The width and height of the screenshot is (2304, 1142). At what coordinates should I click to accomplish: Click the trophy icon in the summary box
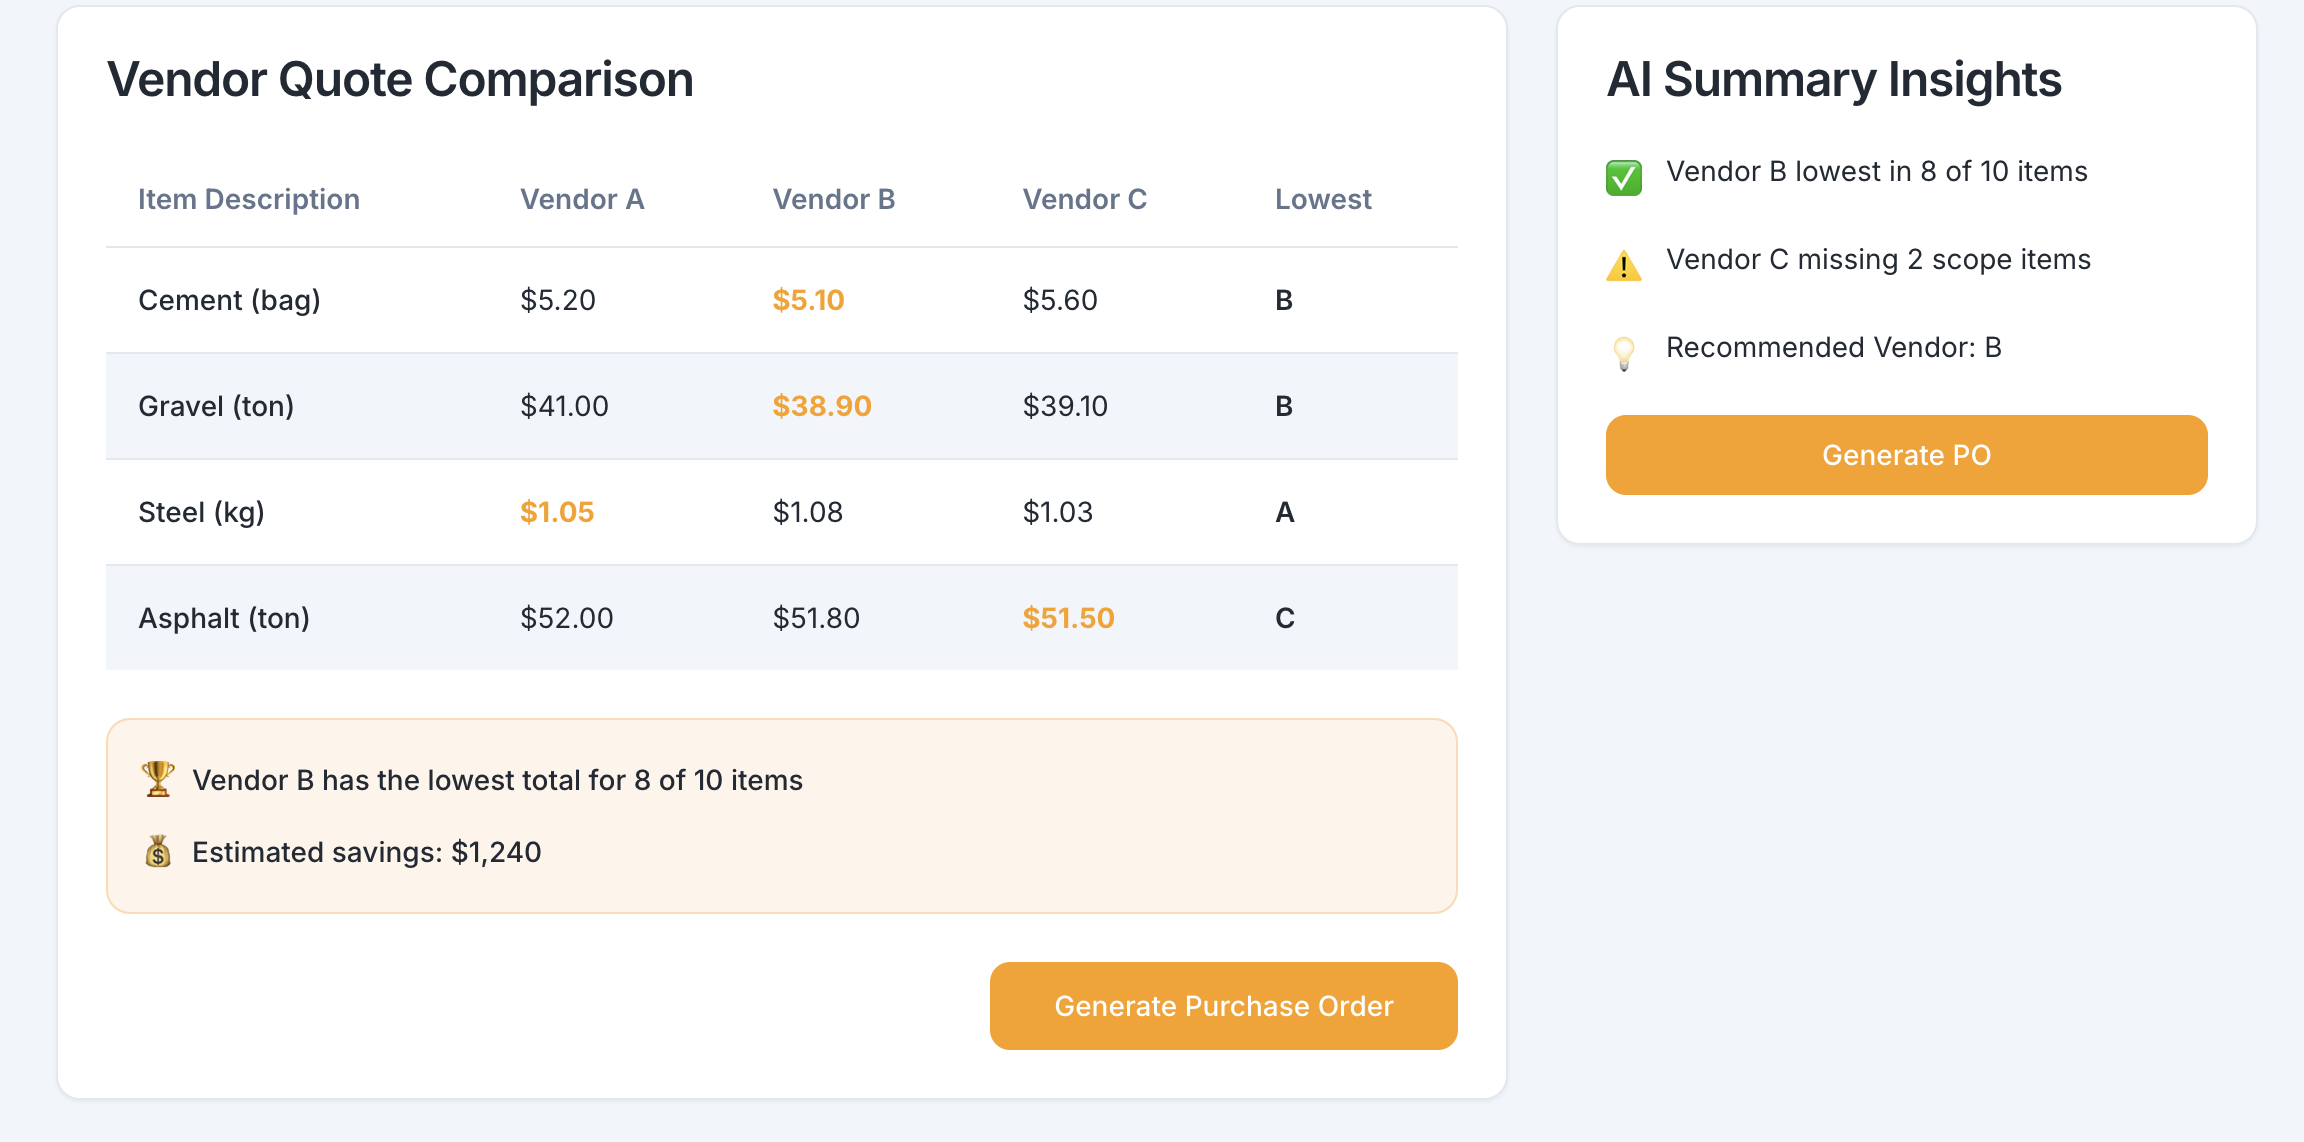point(158,779)
